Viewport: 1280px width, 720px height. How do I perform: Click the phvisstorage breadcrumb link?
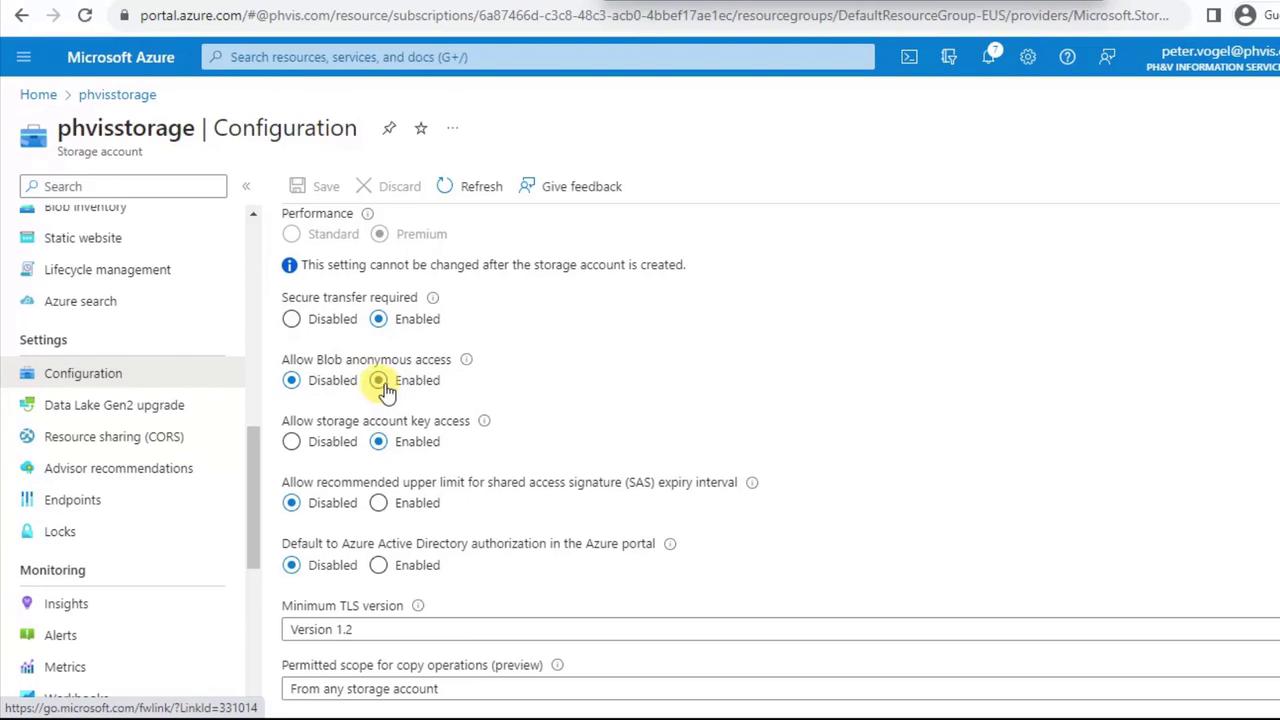tap(117, 94)
